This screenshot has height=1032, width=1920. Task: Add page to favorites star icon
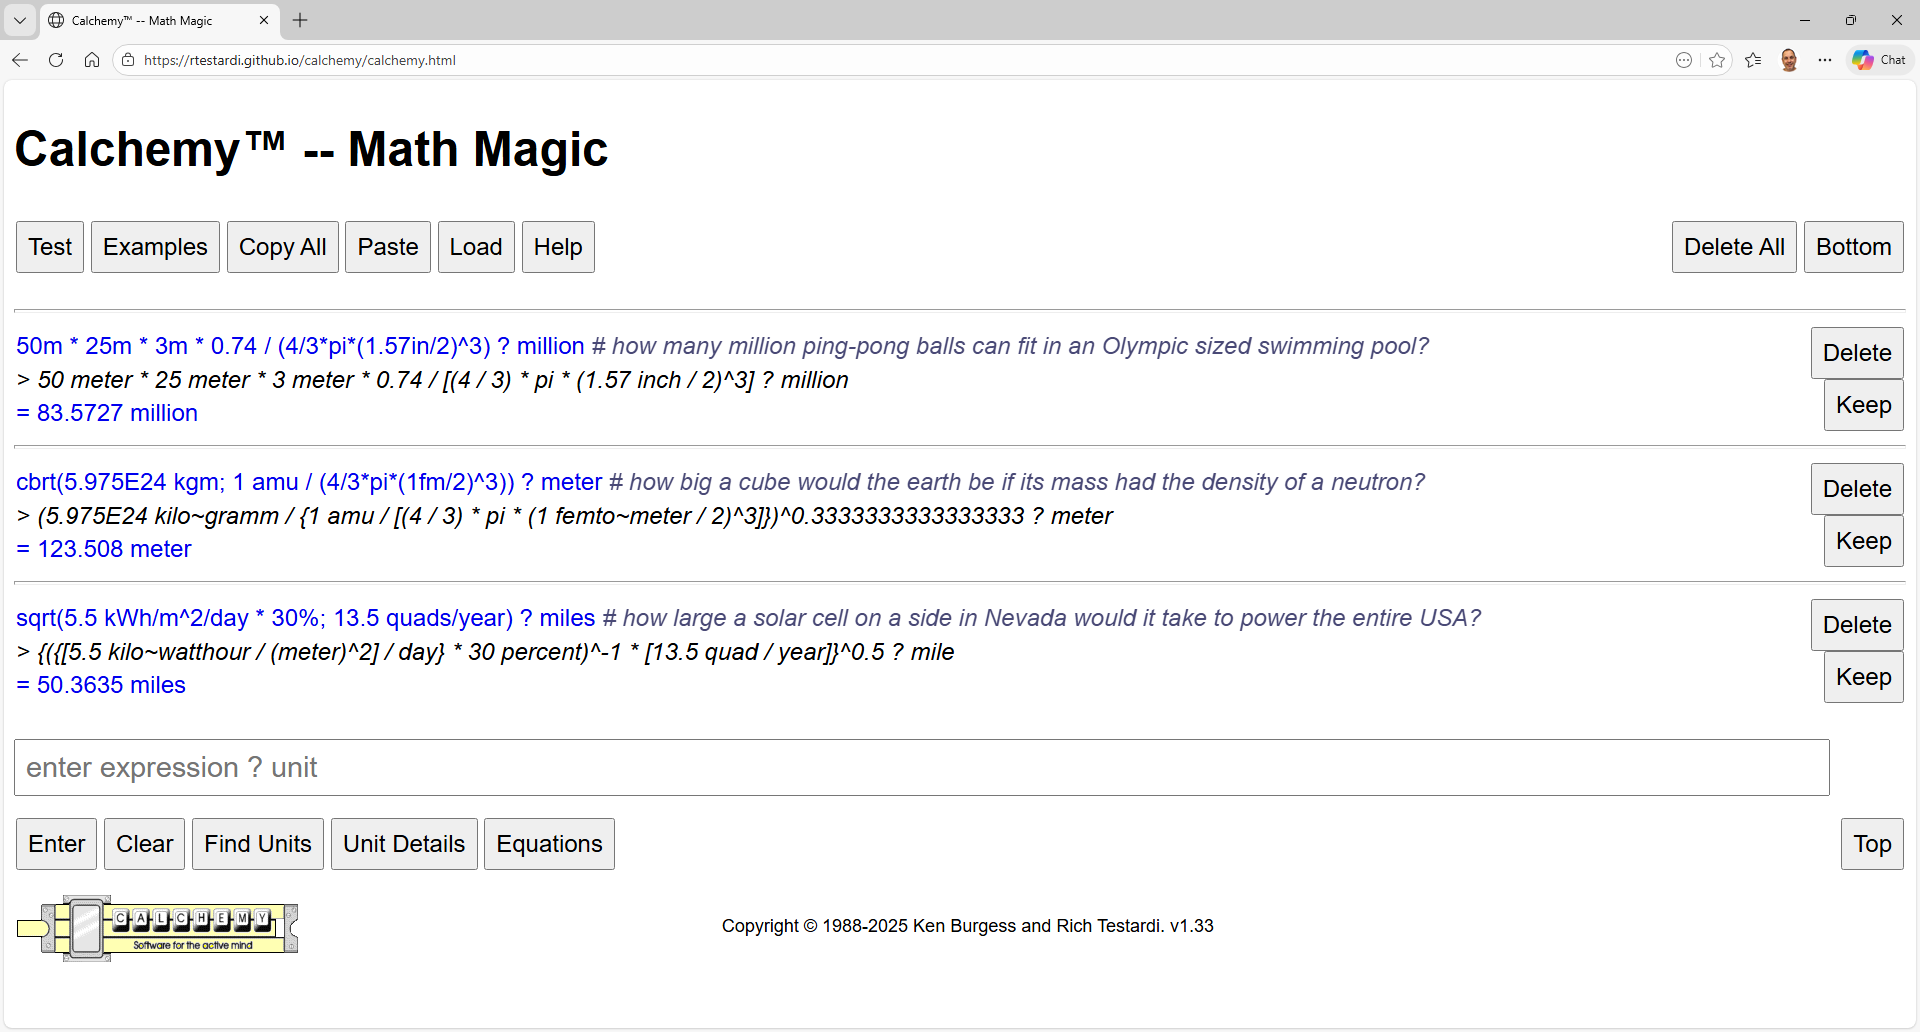tap(1717, 60)
